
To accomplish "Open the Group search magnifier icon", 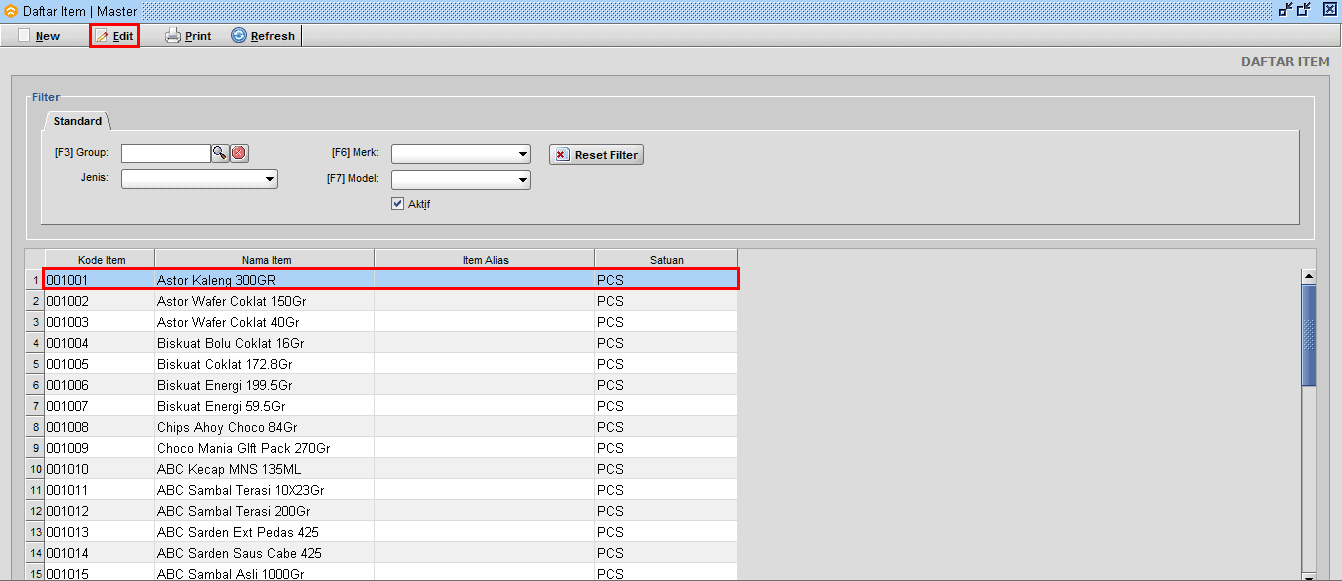I will [219, 153].
